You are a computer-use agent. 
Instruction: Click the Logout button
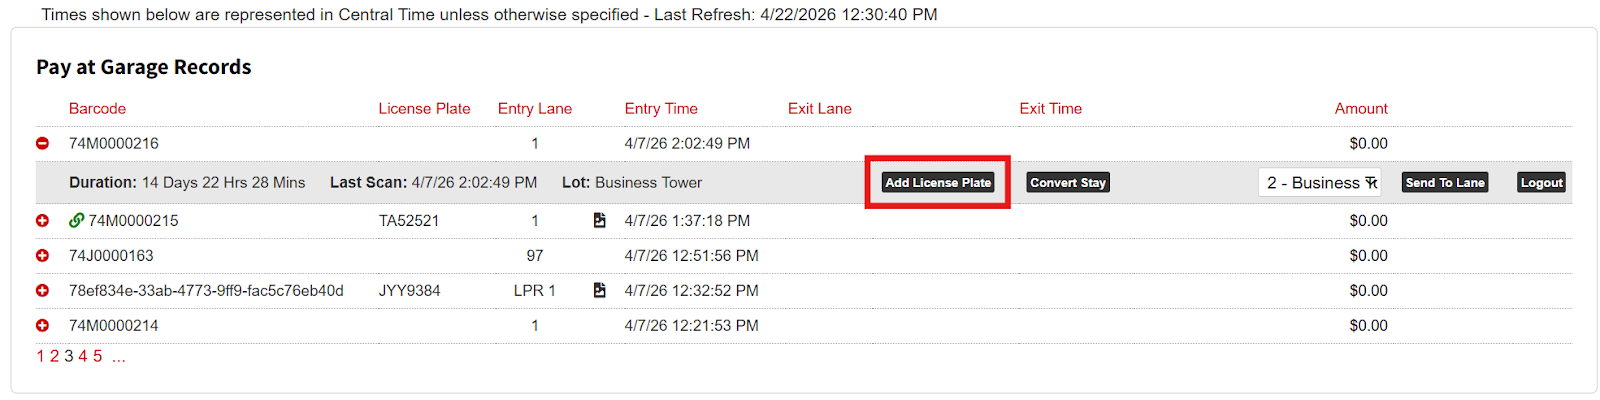pos(1541,182)
